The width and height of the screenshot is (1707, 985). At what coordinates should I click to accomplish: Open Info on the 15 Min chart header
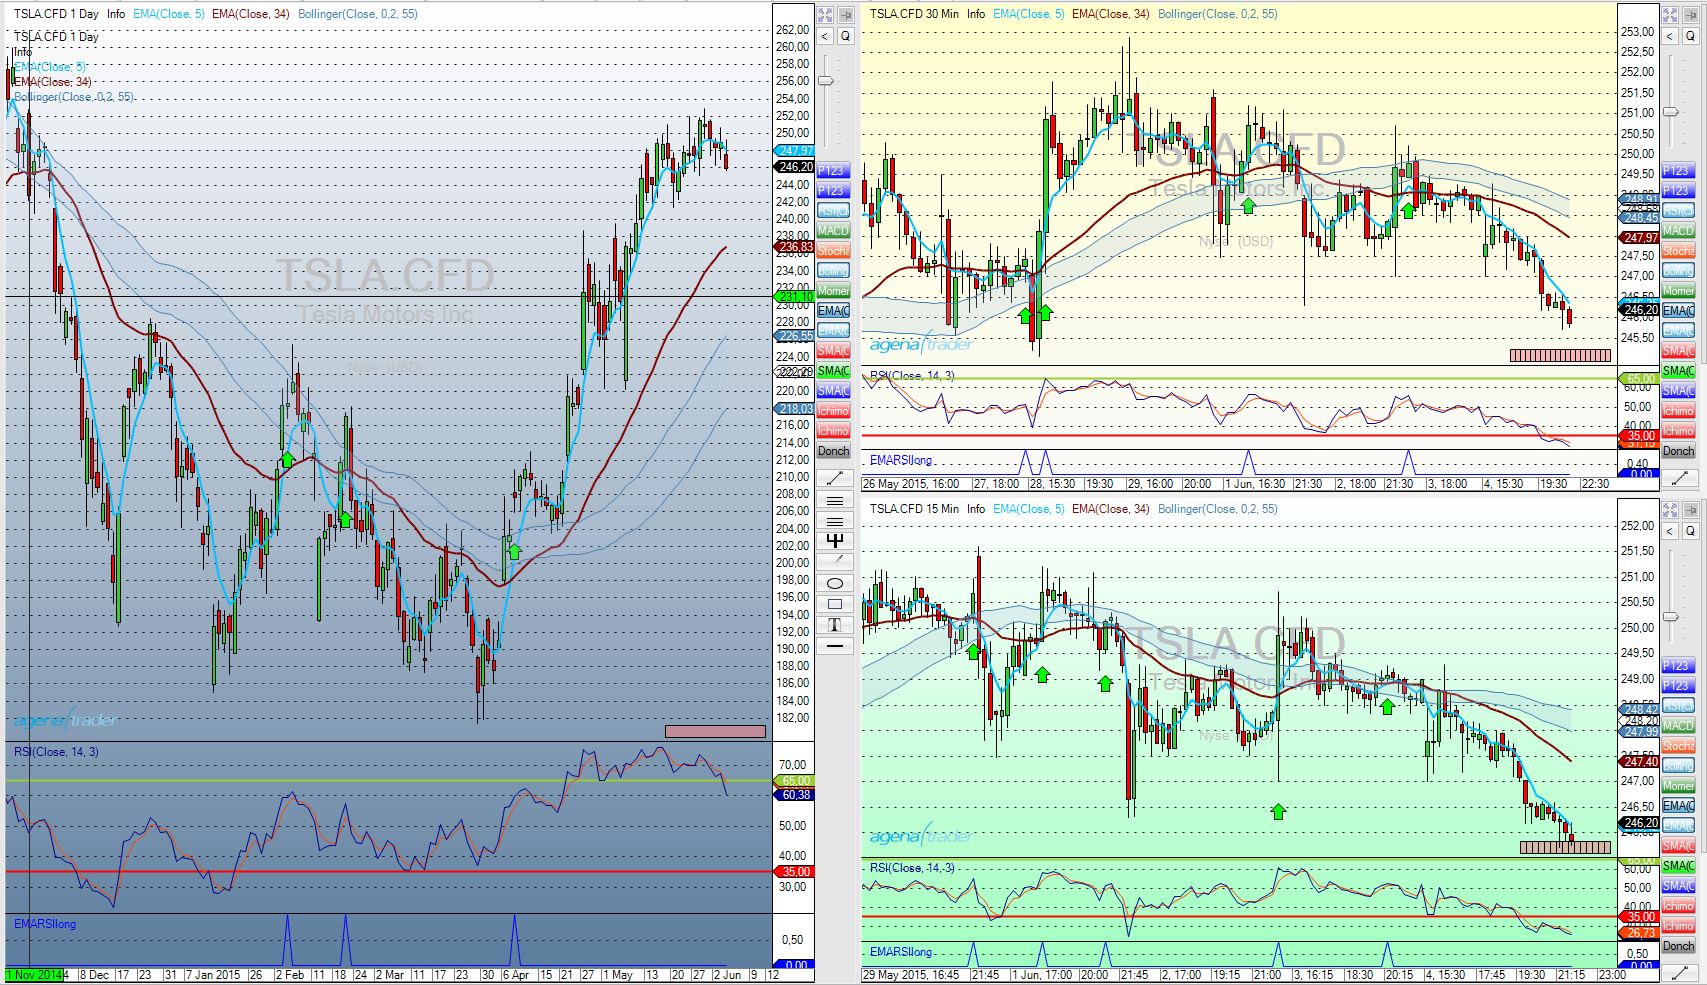click(975, 509)
